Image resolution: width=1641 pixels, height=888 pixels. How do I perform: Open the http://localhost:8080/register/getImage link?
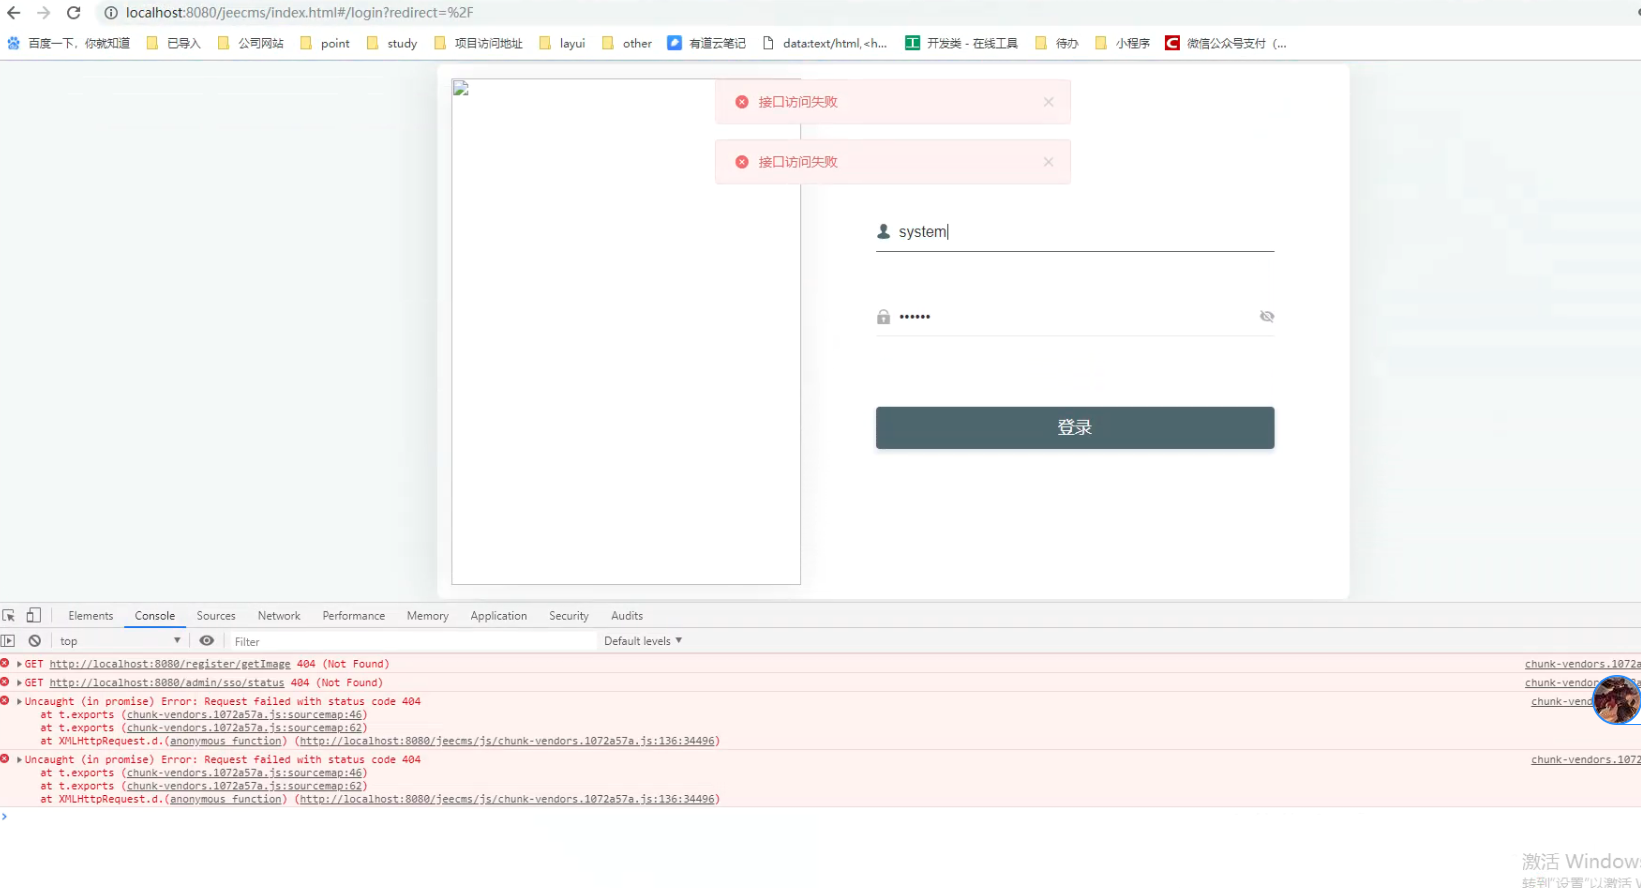tap(170, 664)
